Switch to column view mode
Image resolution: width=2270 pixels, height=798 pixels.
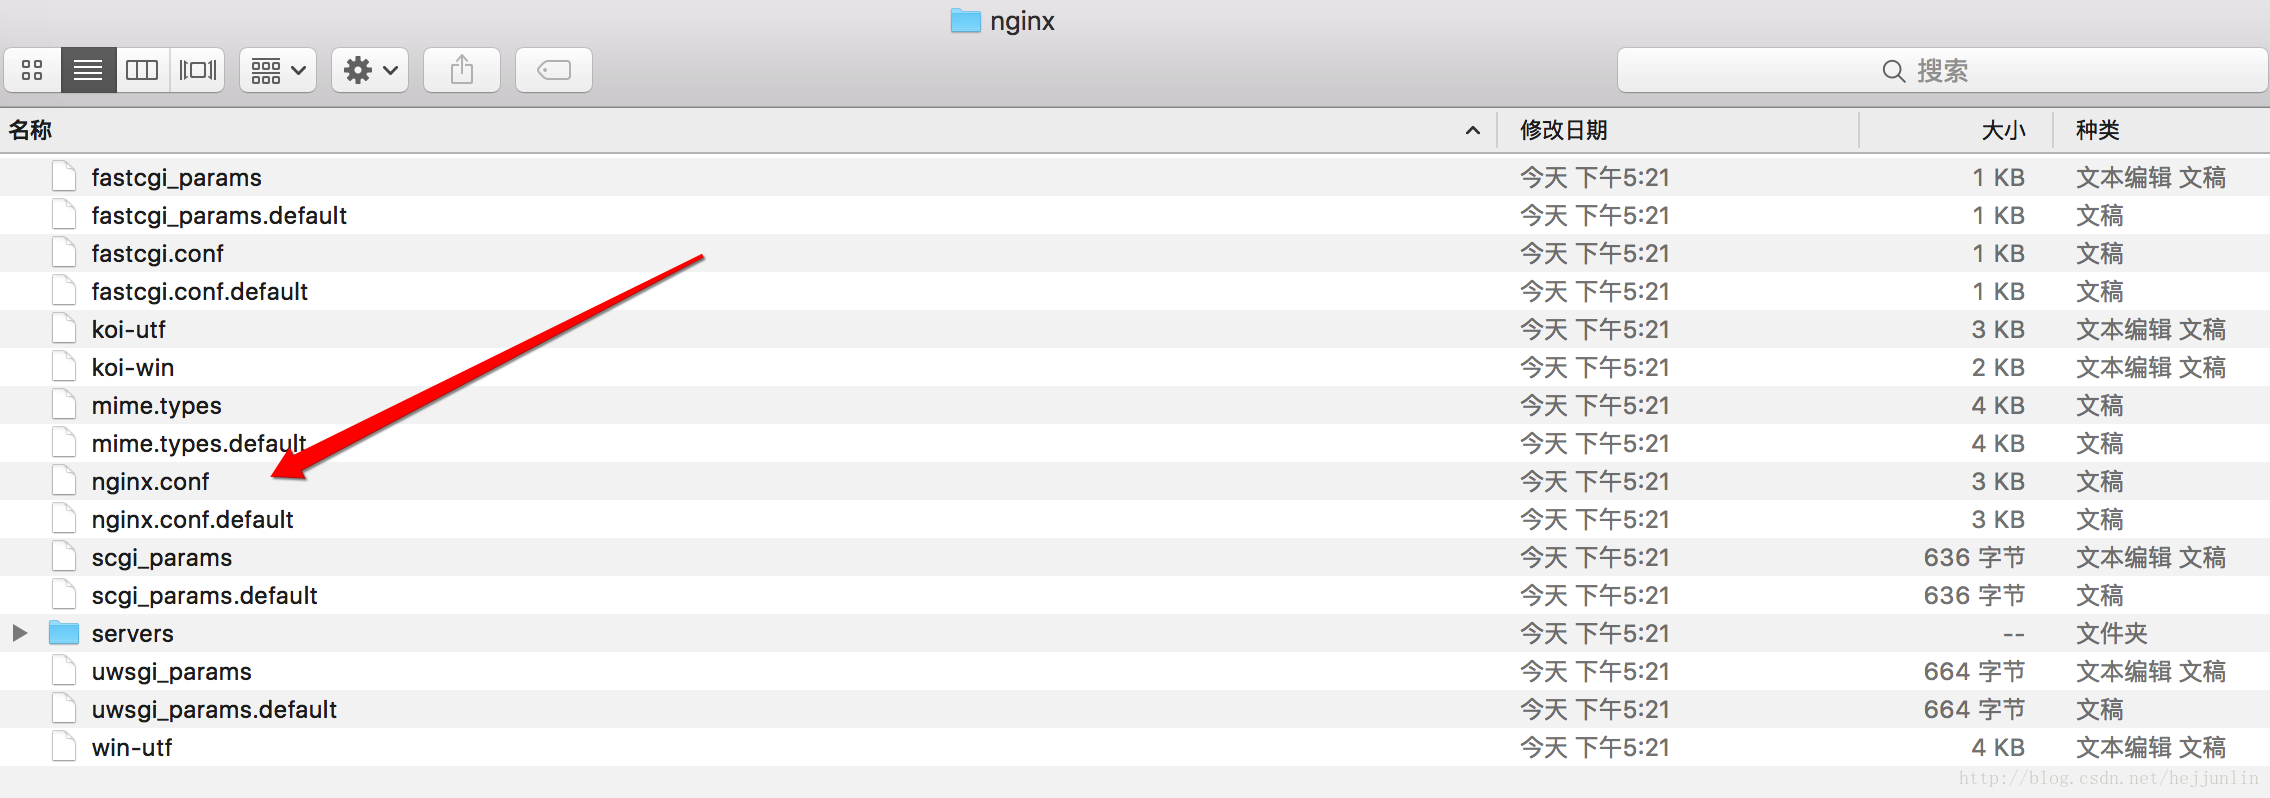142,70
